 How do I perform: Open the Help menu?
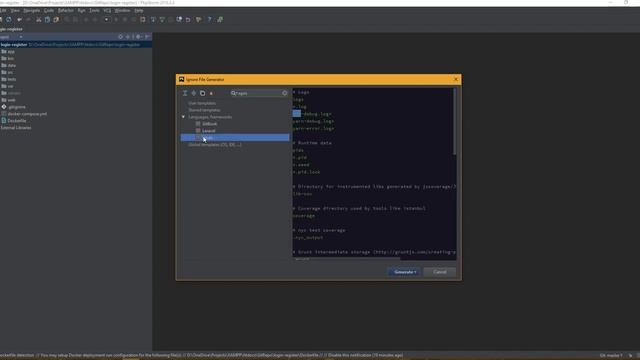139,10
